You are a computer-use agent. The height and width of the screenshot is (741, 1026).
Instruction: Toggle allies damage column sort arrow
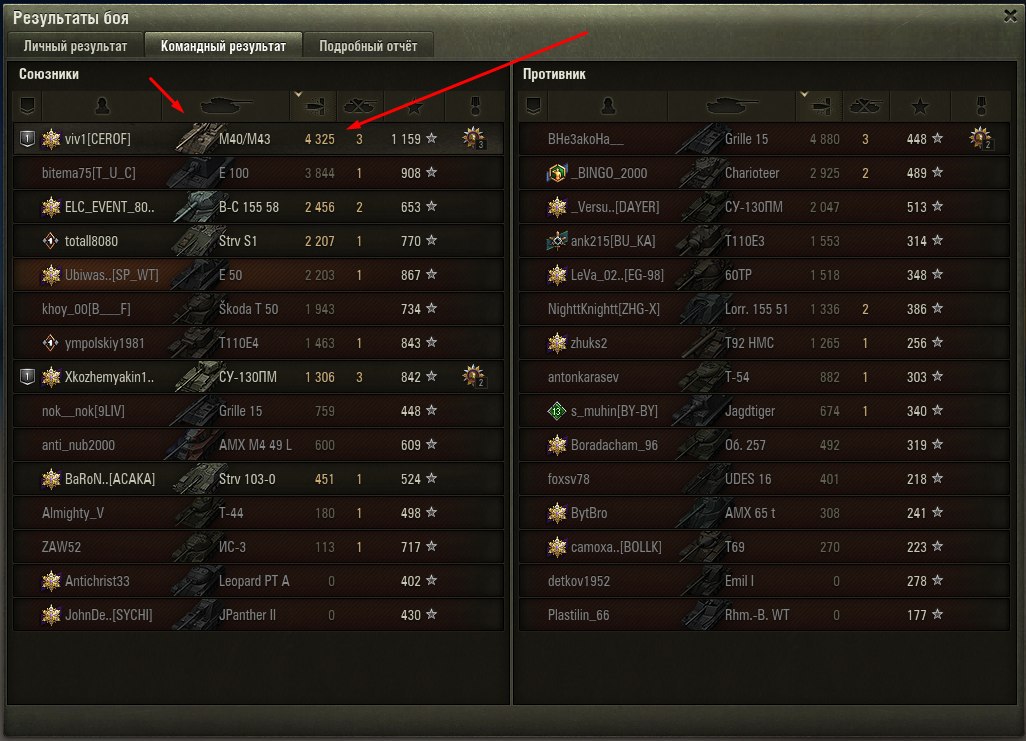pyautogui.click(x=298, y=95)
